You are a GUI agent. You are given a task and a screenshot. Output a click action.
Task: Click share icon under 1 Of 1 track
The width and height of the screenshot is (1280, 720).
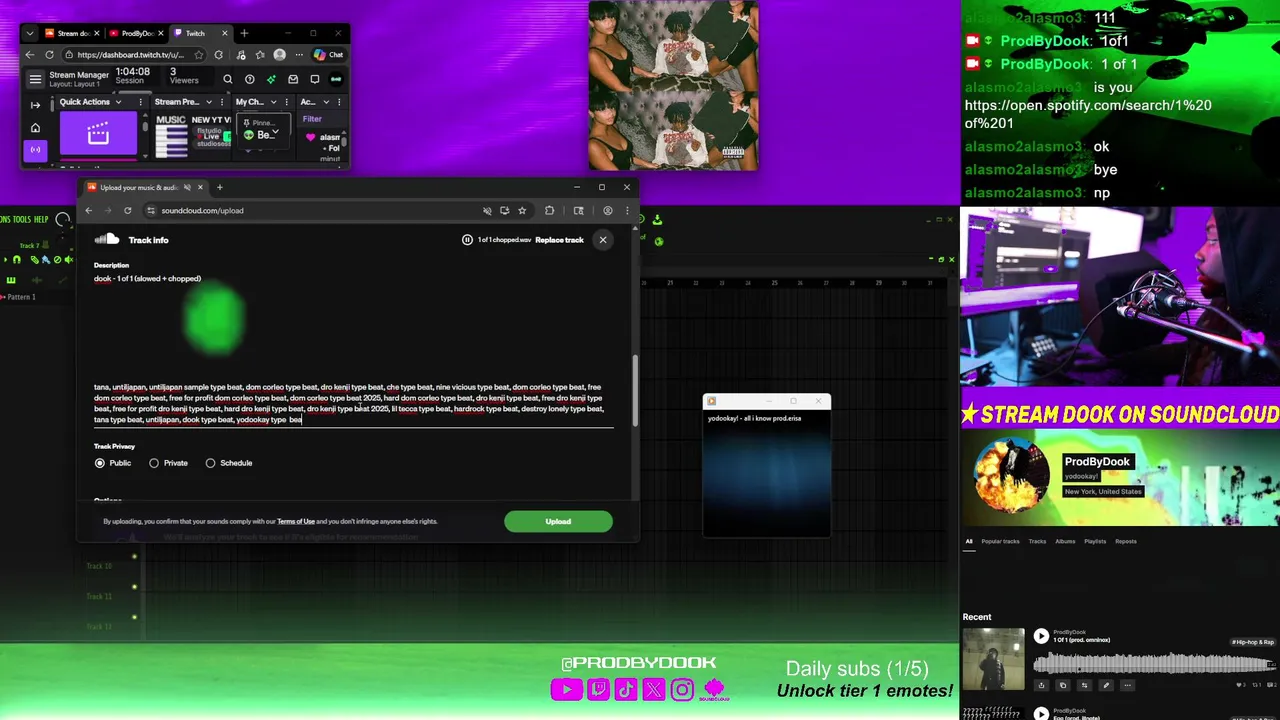1041,685
